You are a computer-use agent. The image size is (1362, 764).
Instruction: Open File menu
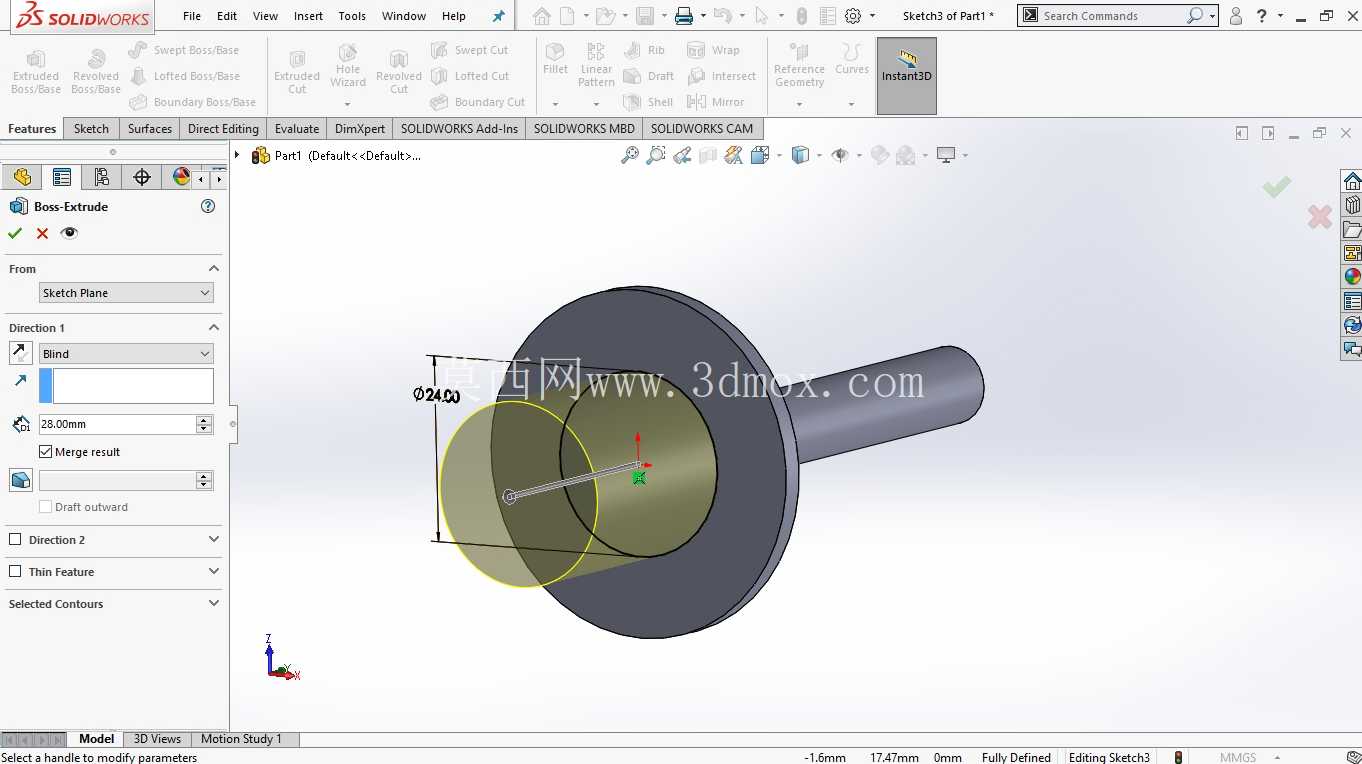[192, 16]
